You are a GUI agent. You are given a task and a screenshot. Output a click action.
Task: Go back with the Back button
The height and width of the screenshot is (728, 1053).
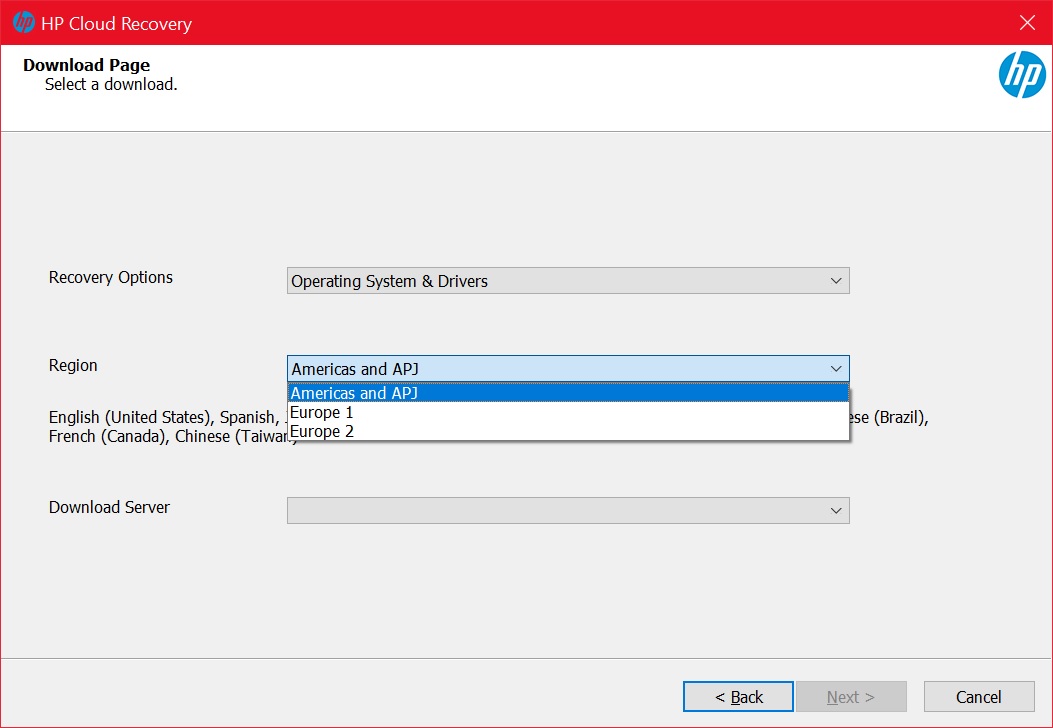pos(738,696)
